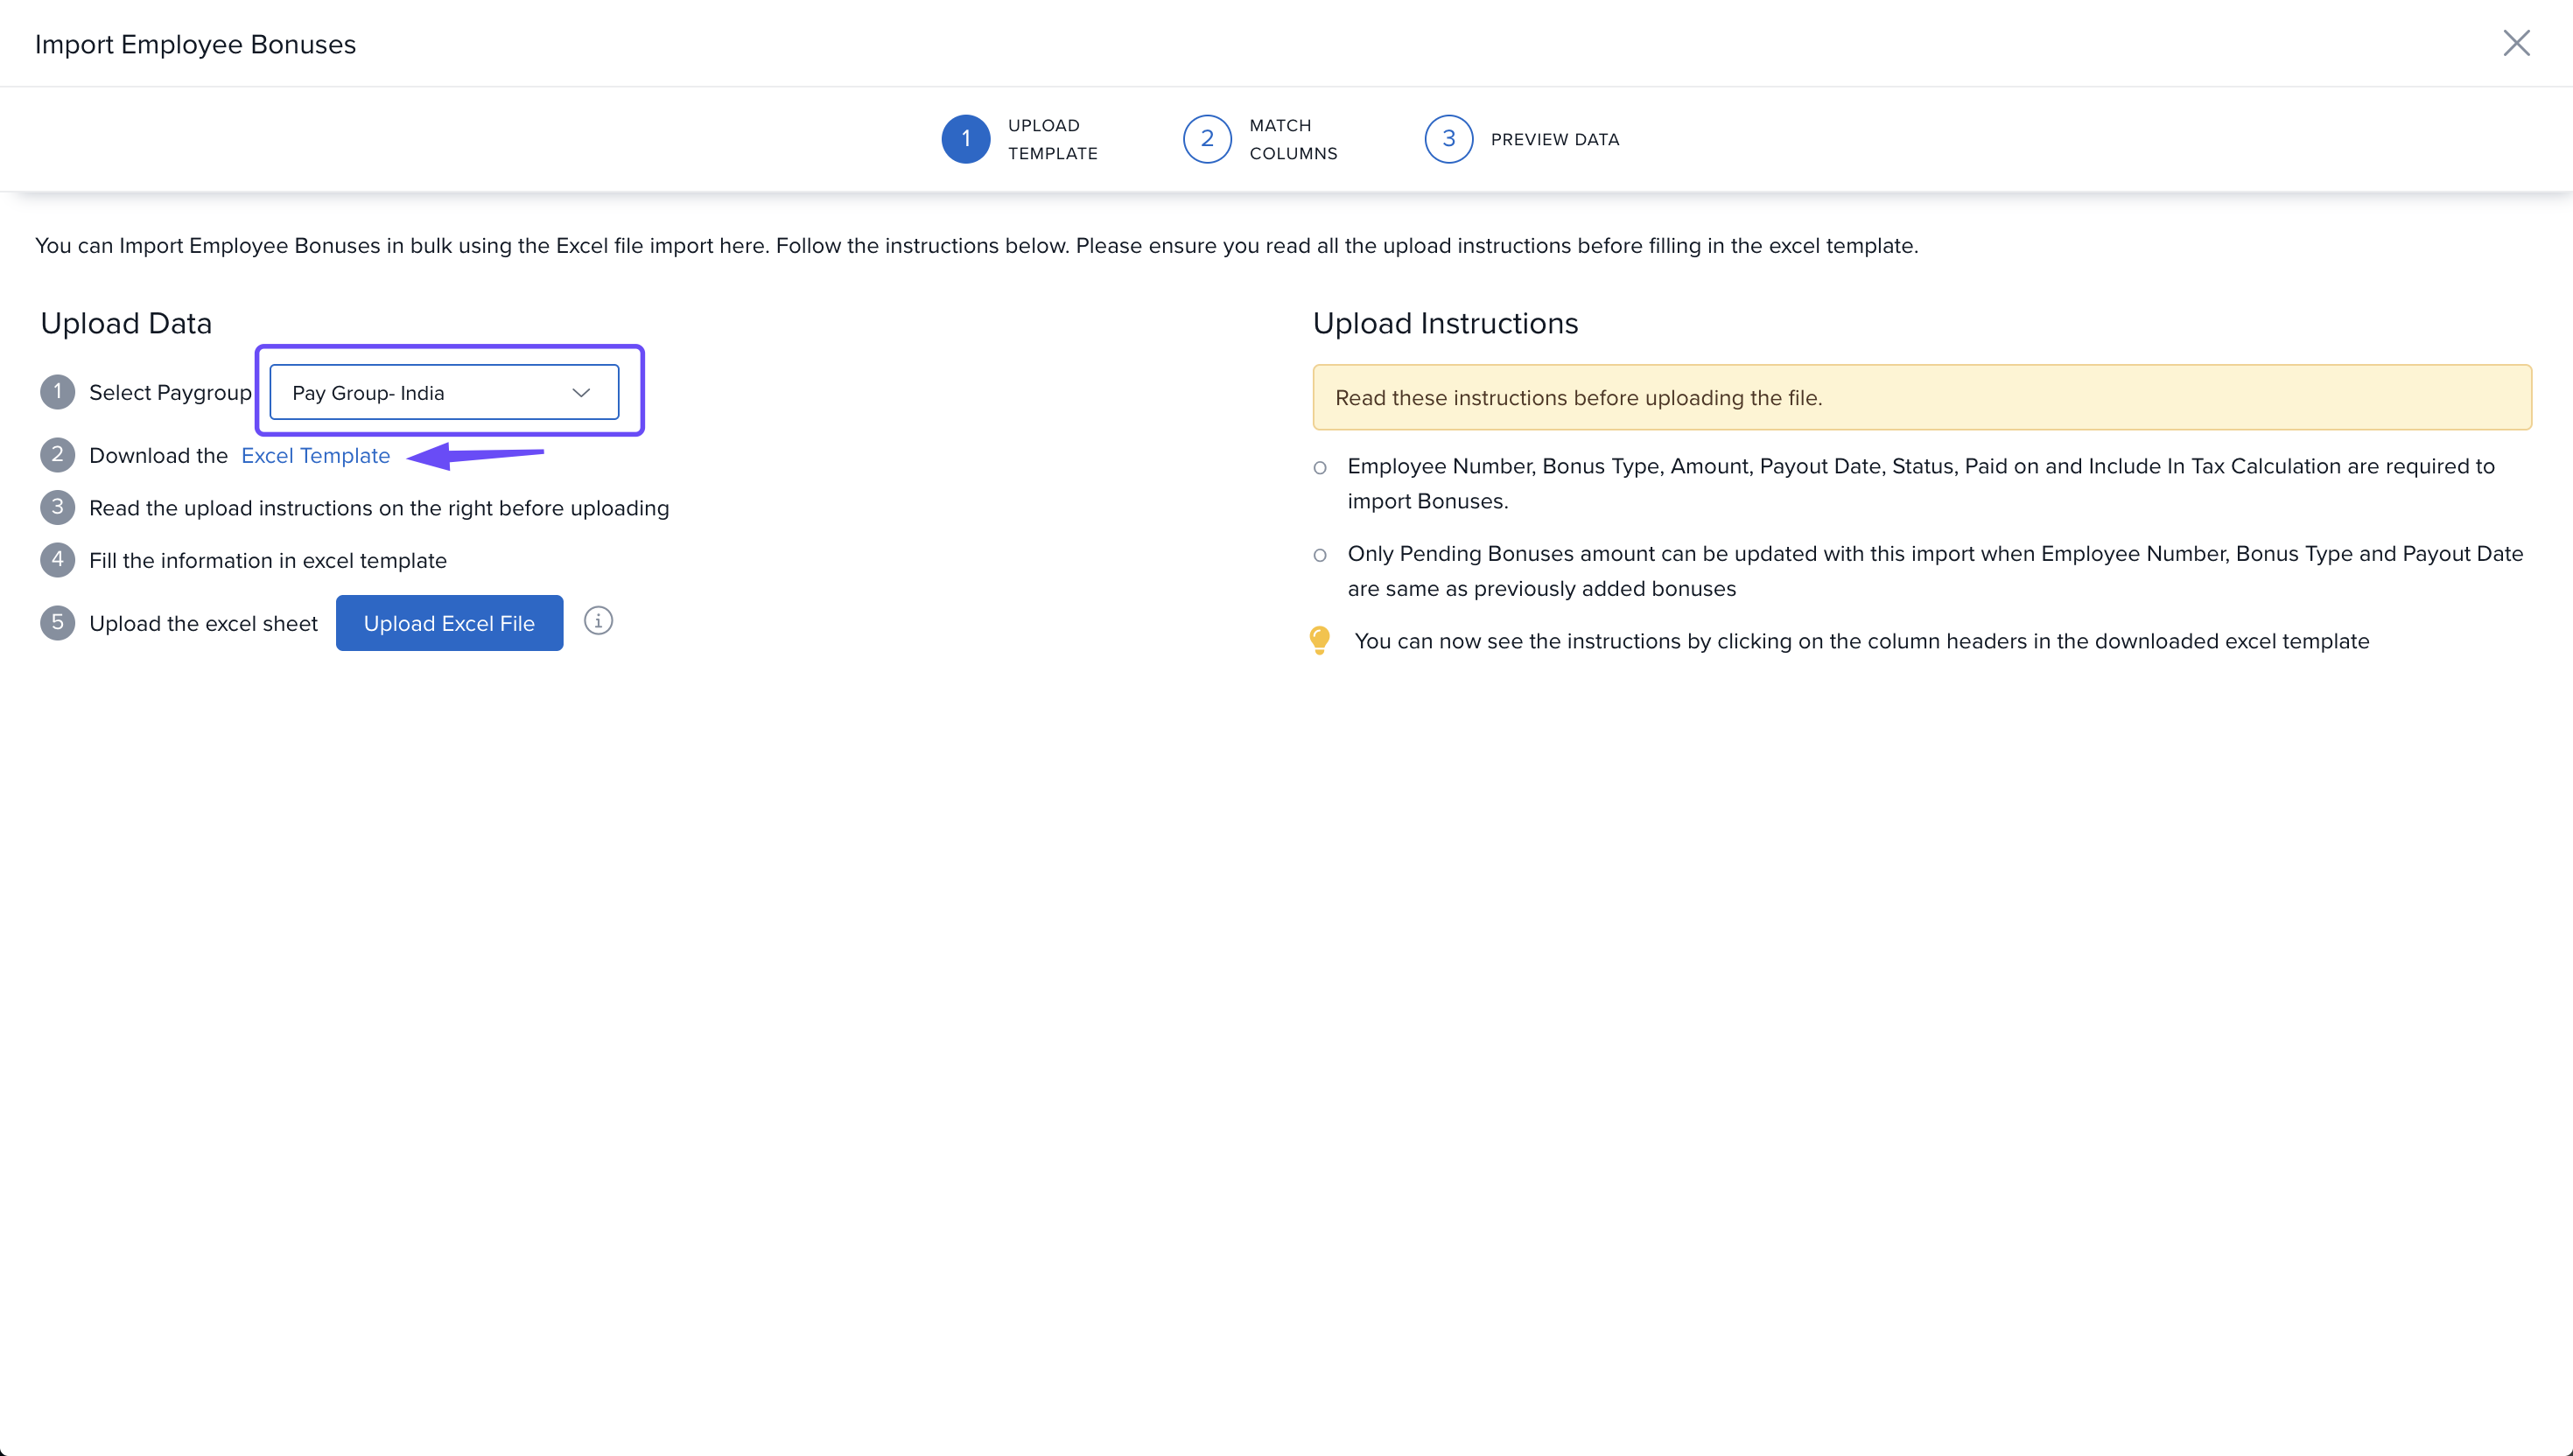
Task: Click number 5 badge beside Upload the excel sheet
Action: (57, 623)
